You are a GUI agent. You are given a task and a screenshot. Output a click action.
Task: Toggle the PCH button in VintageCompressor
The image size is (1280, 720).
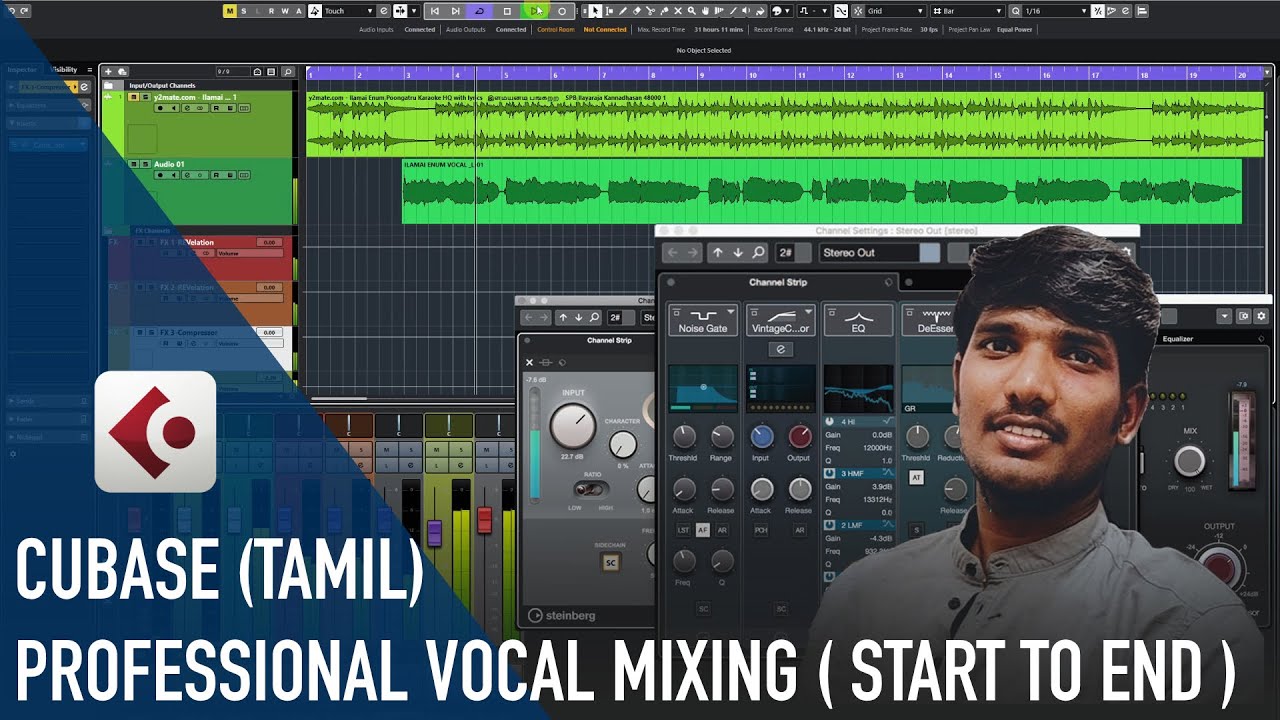coord(761,530)
